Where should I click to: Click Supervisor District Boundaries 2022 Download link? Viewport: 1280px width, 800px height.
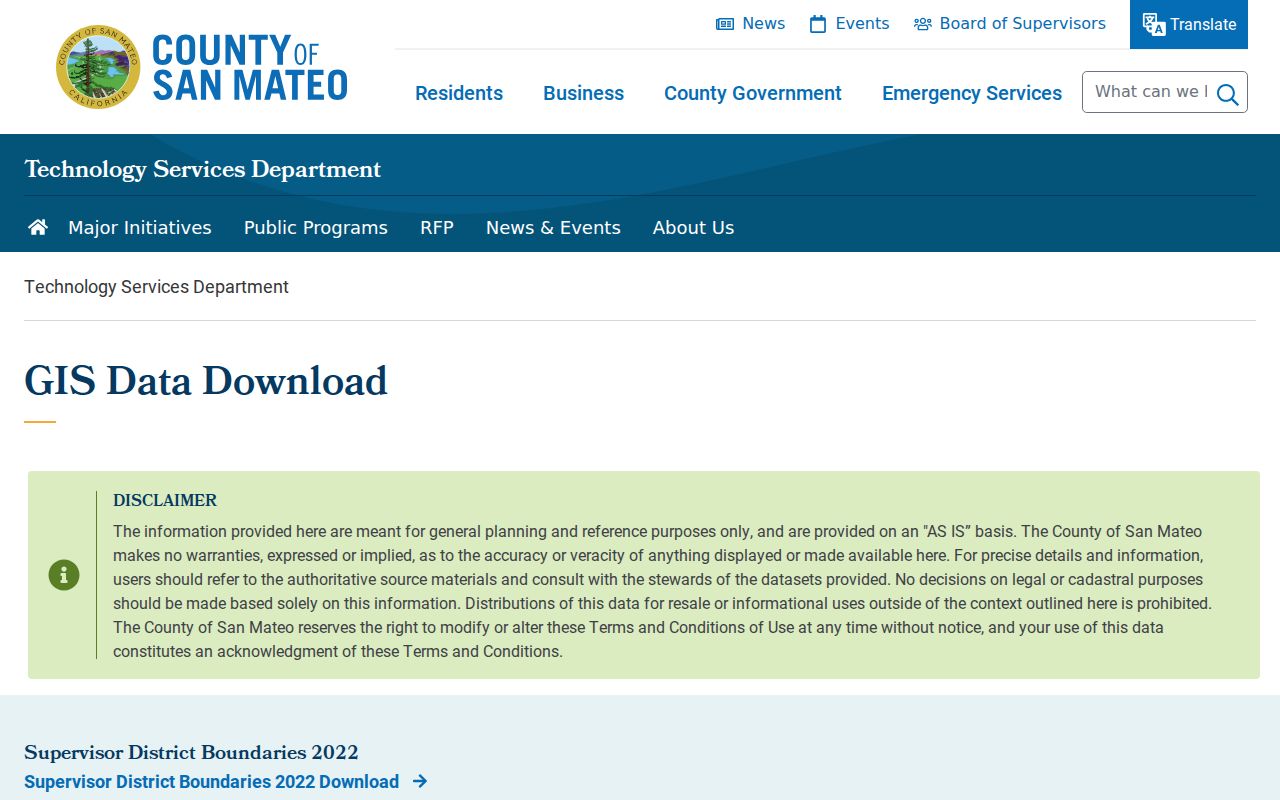pyautogui.click(x=212, y=781)
